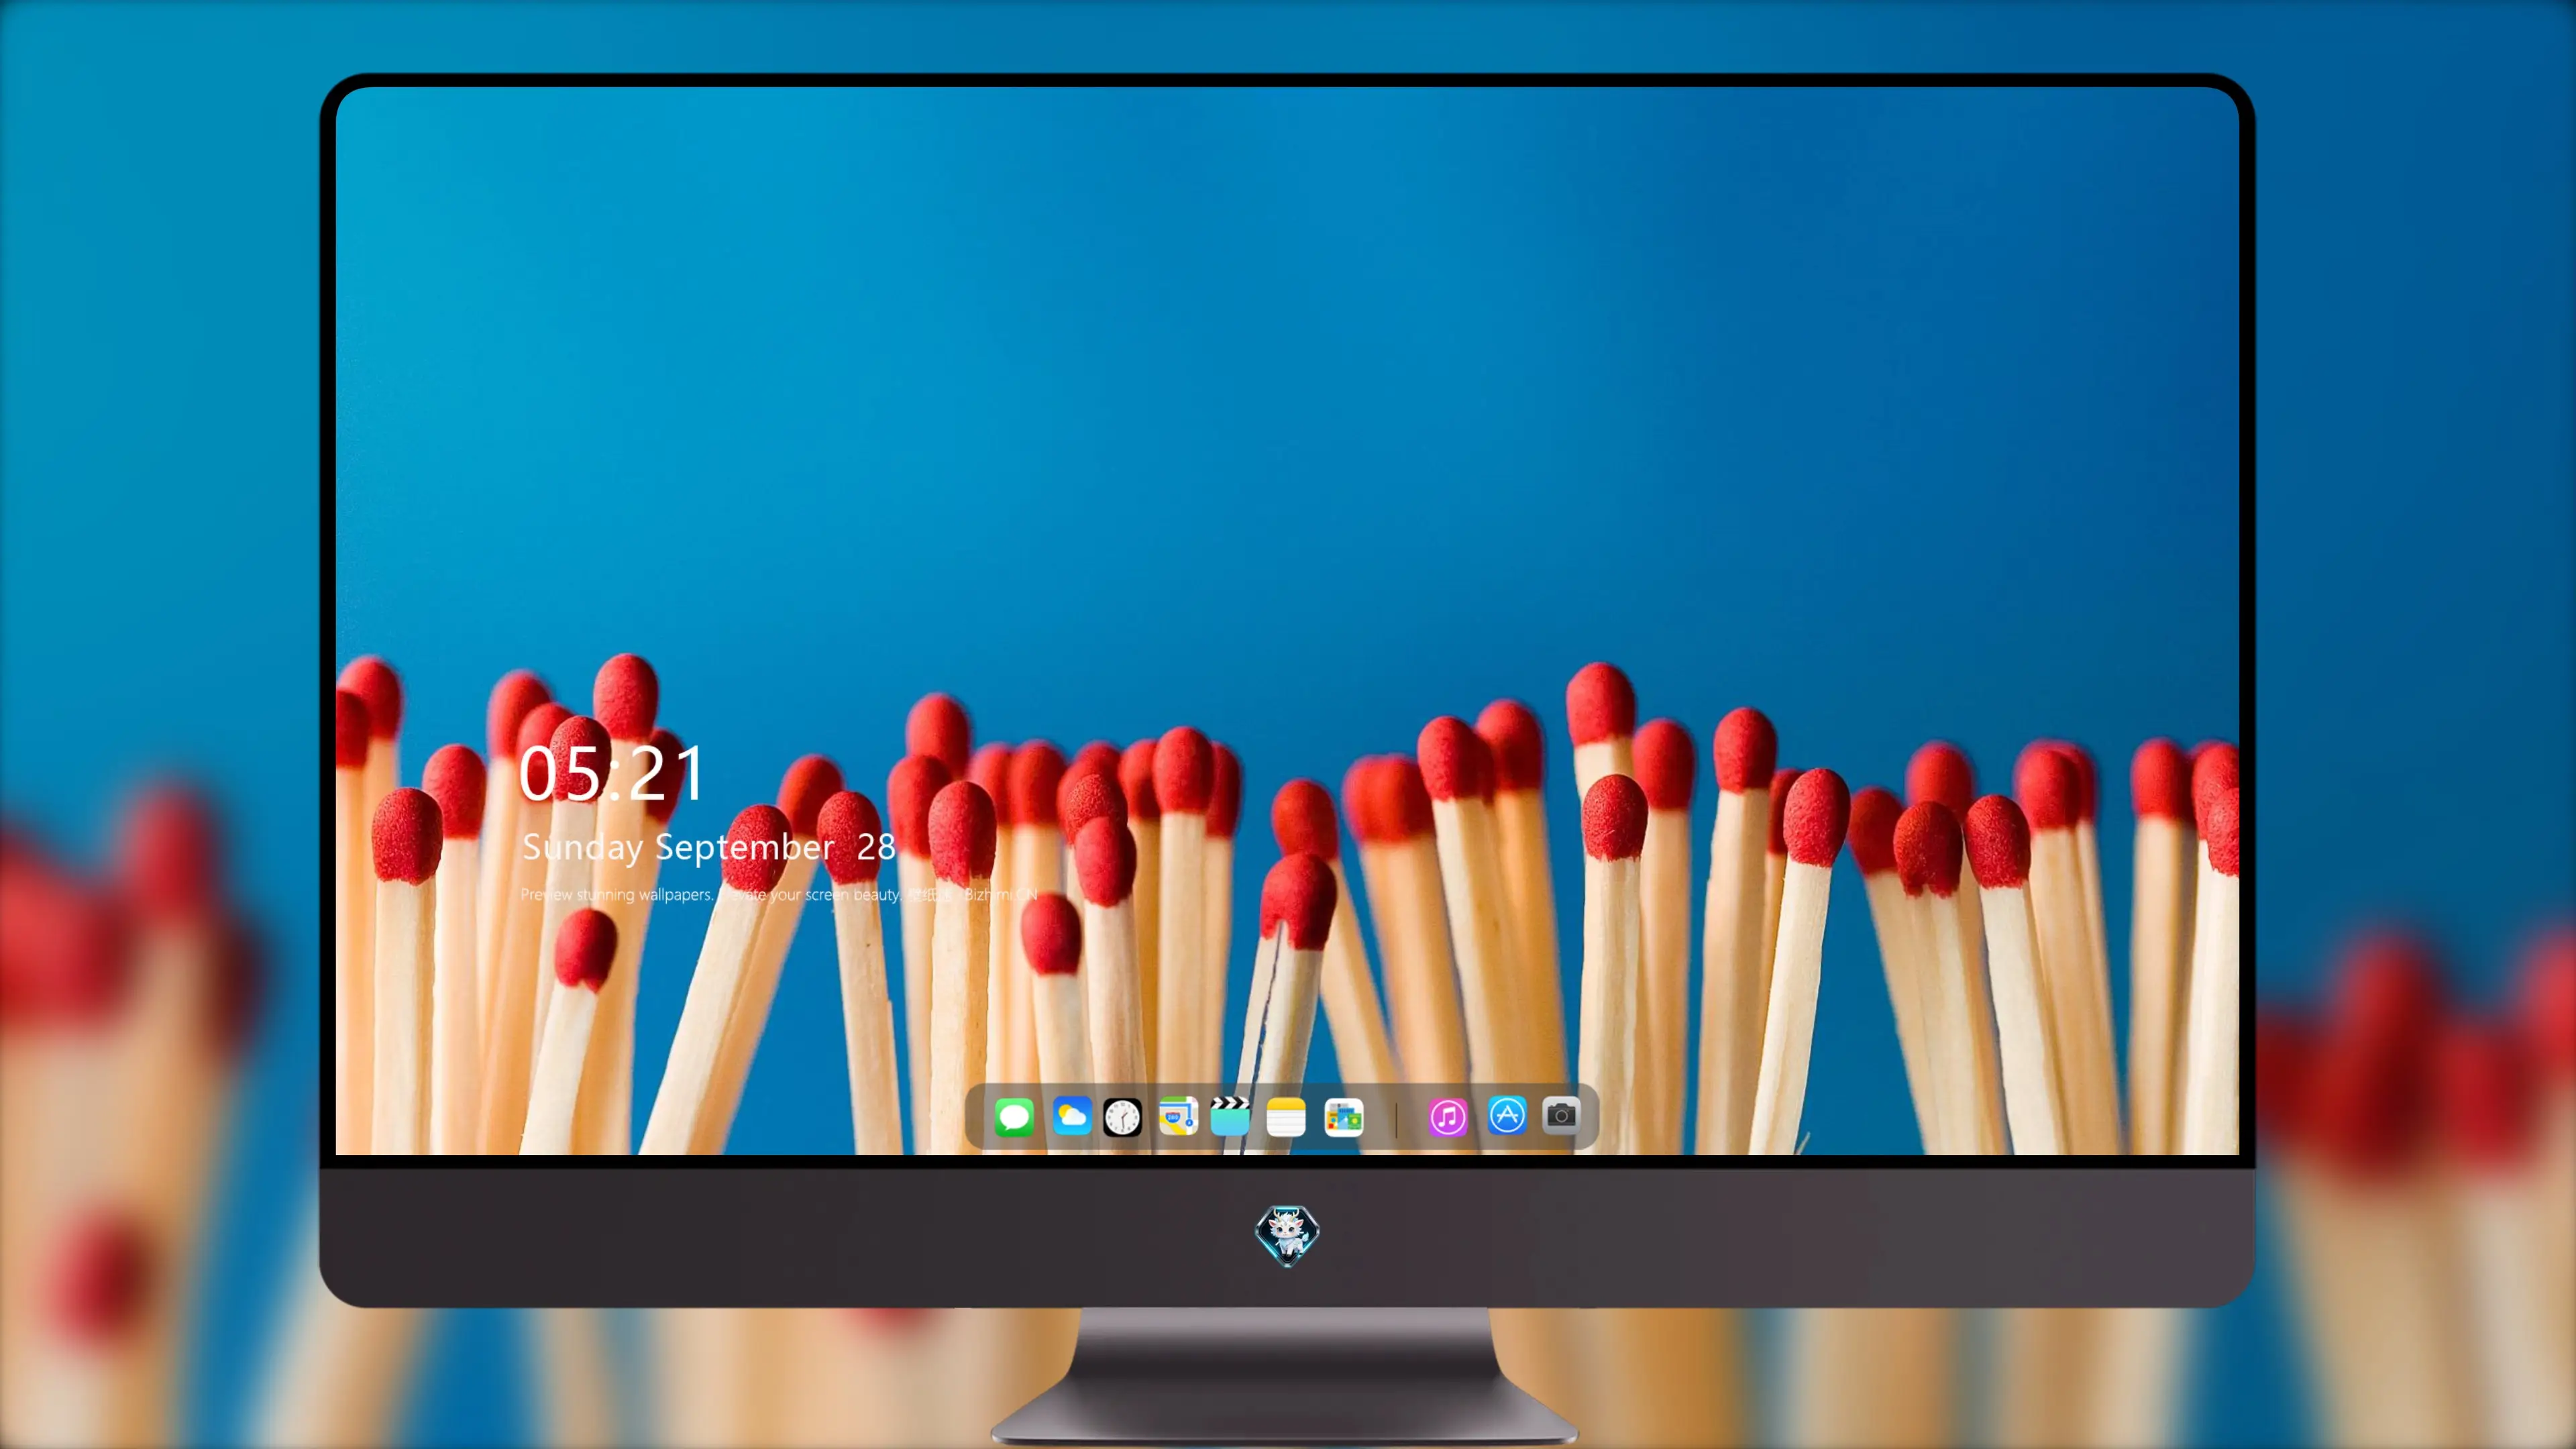Click the dragon mascot logo on monitor bezel
The width and height of the screenshot is (2576, 1449).
click(x=1287, y=1236)
